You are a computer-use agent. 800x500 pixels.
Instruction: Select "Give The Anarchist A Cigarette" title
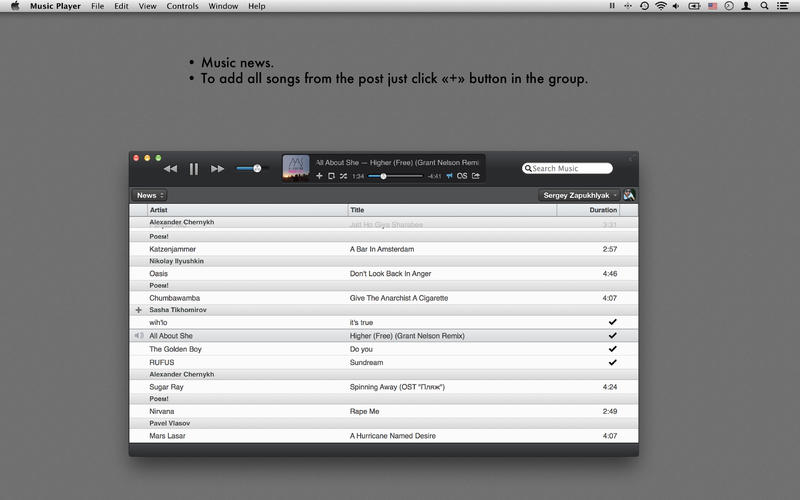[x=399, y=298]
